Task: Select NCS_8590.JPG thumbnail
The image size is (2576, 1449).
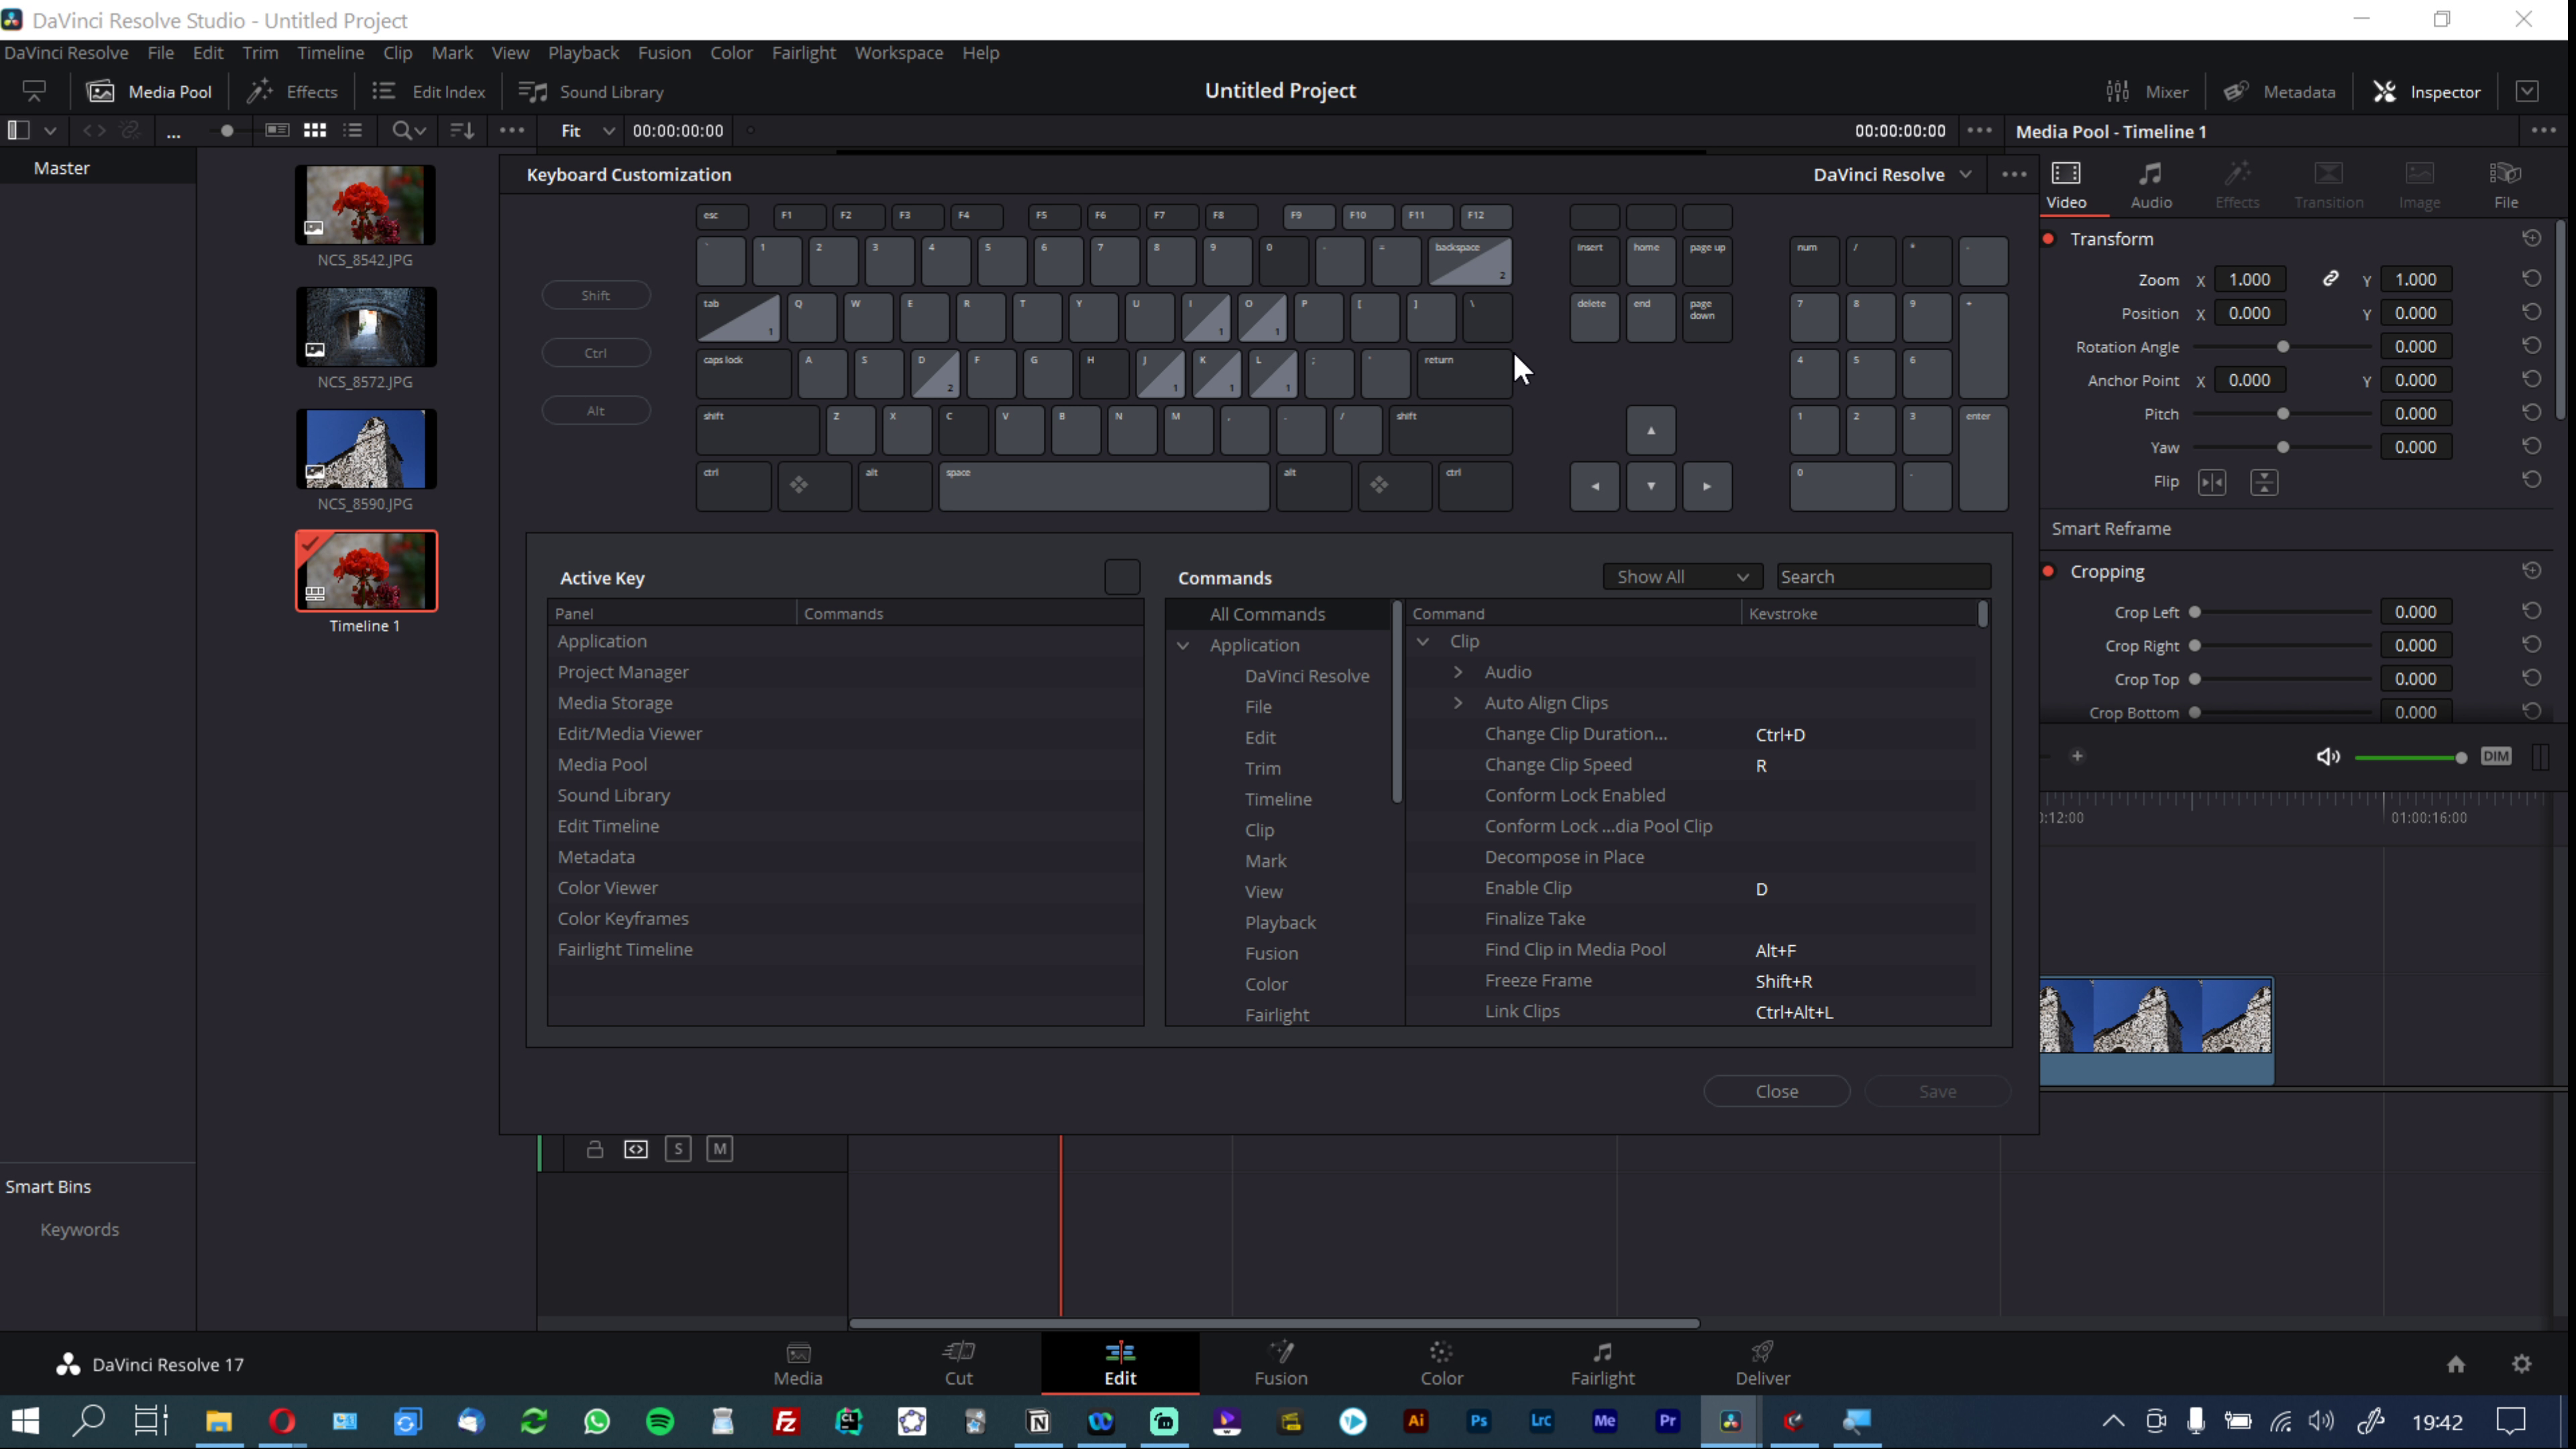Action: 366,449
